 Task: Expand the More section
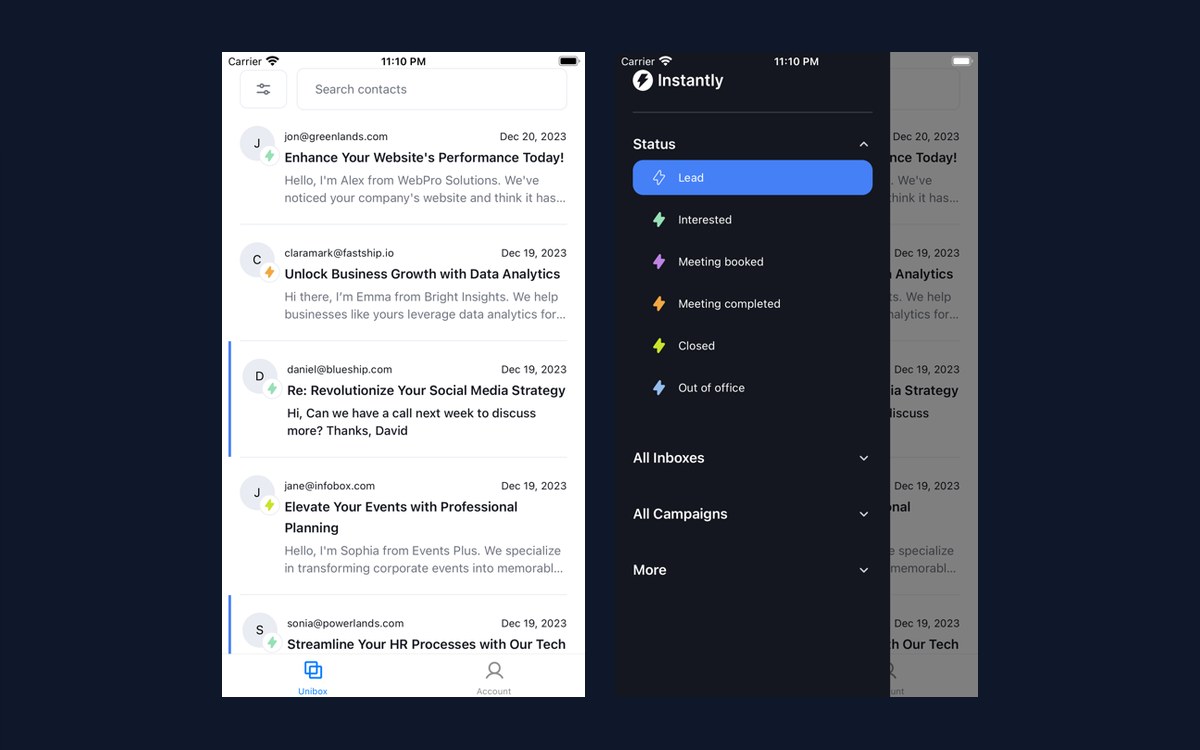pos(864,570)
